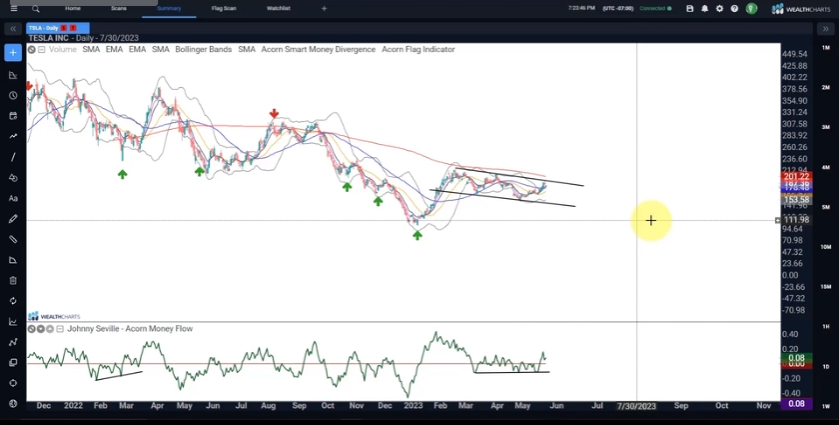This screenshot has width=839, height=425.
Task: Collapse main chart indicator list minus box
Action: click(x=42, y=49)
